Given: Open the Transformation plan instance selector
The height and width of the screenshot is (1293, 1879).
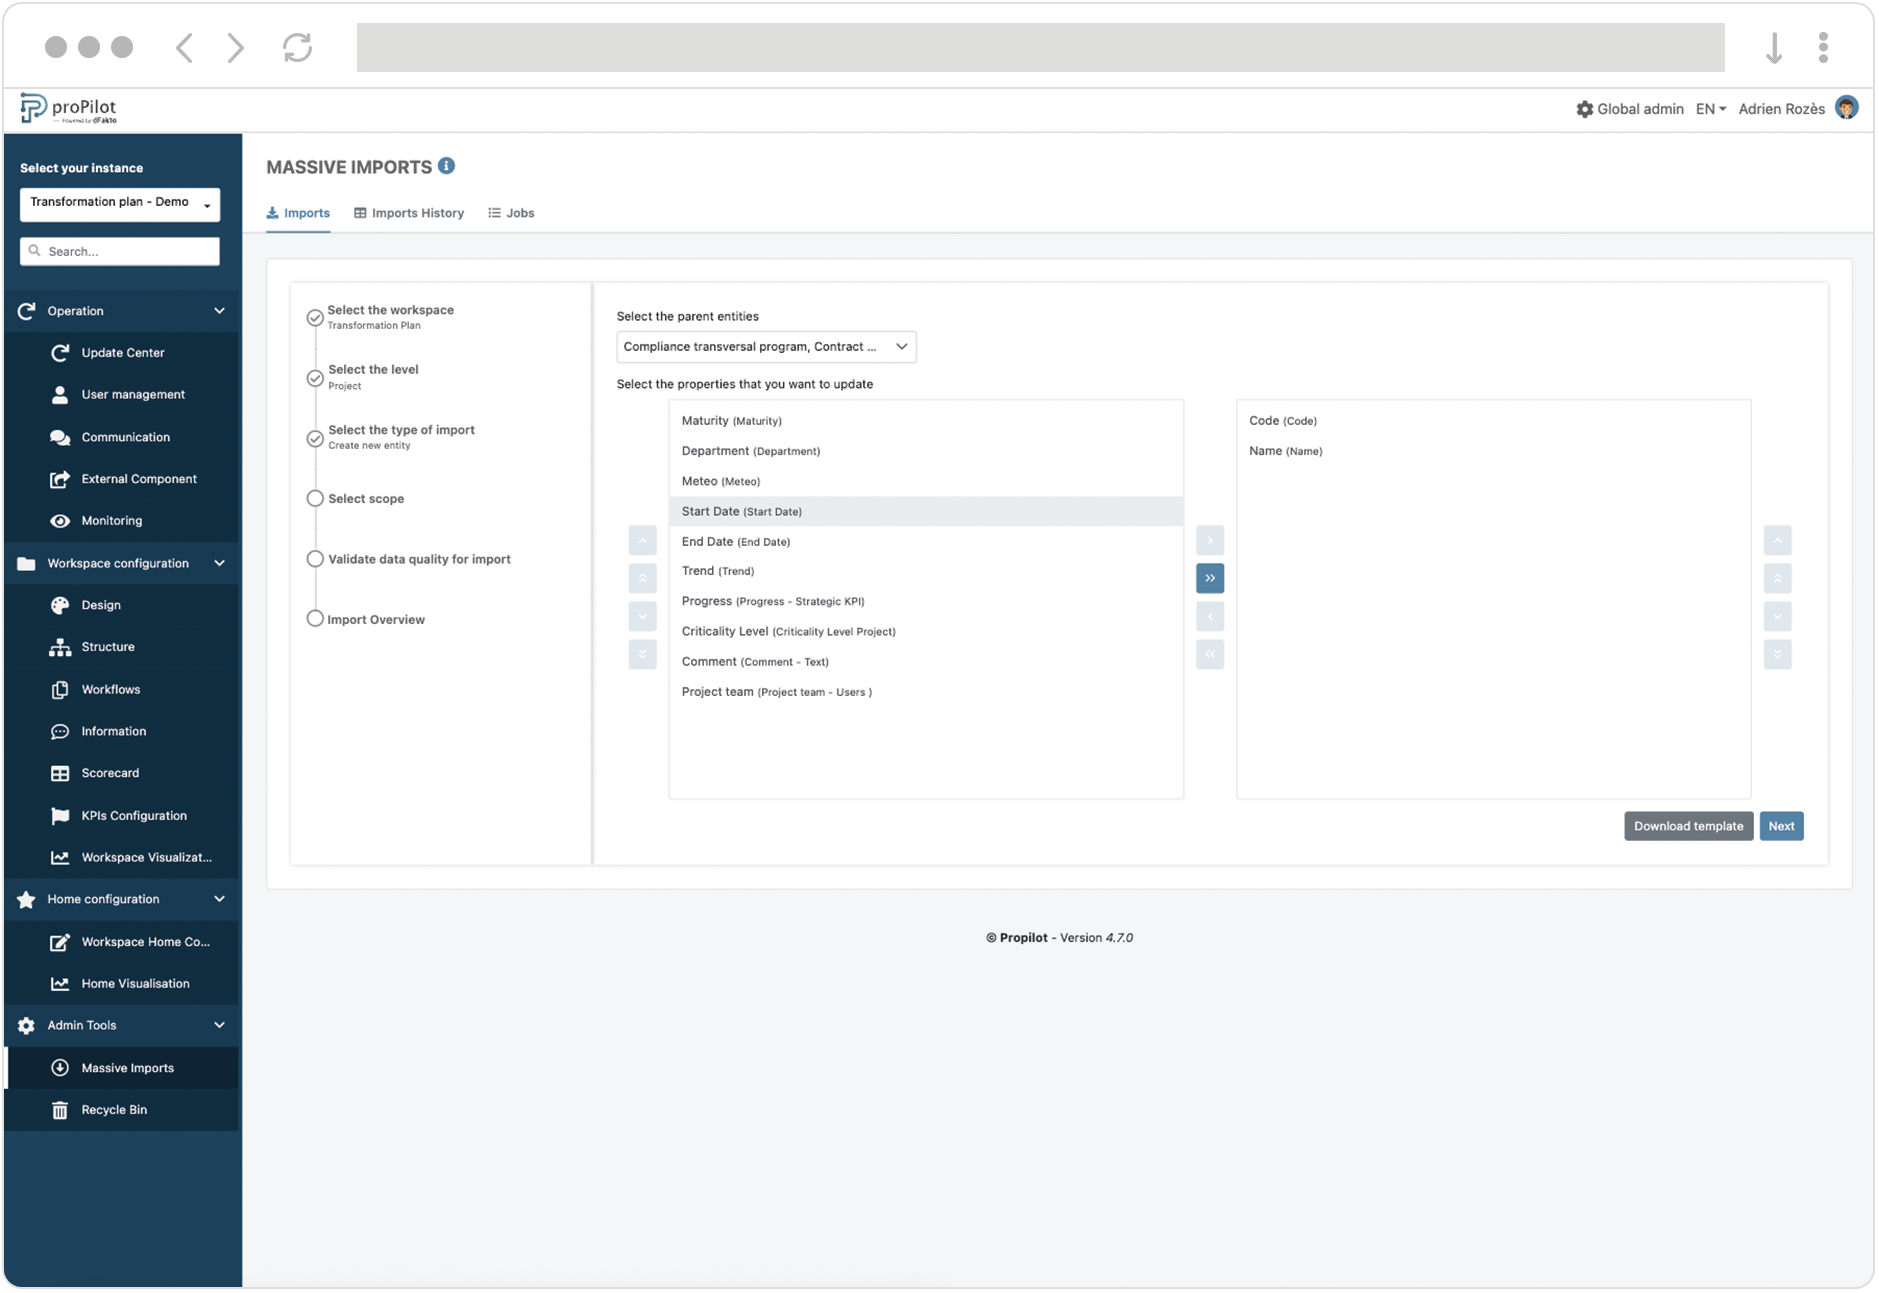Looking at the screenshot, I should (x=119, y=203).
